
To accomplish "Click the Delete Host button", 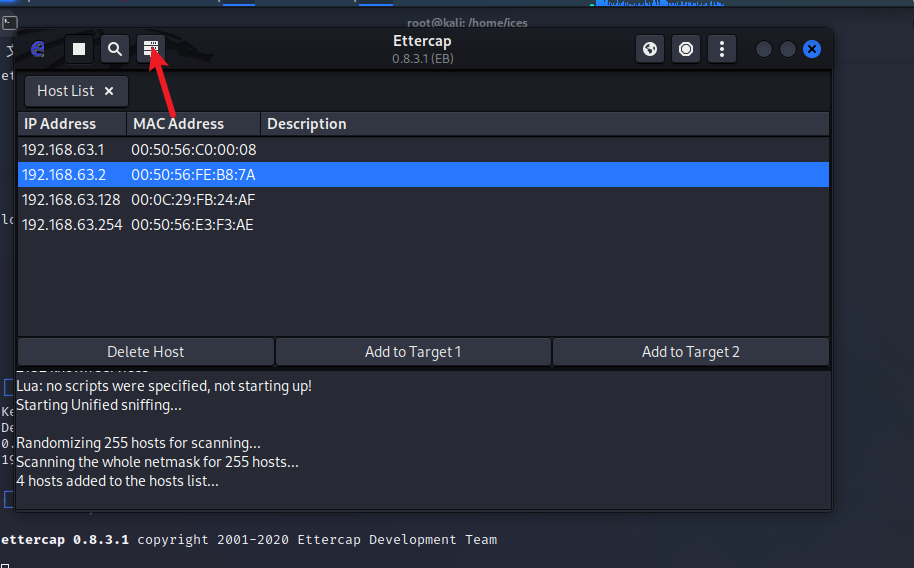I will click(146, 352).
